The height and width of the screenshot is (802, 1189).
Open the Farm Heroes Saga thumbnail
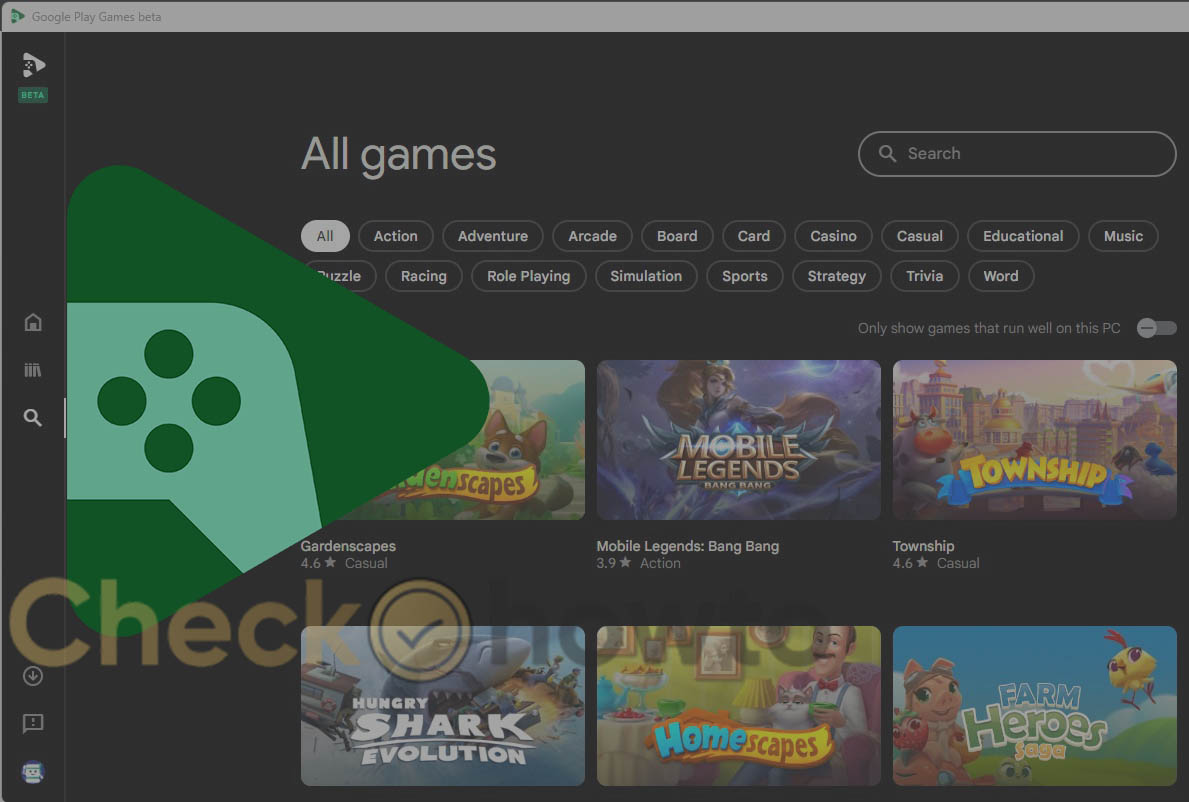[1034, 706]
